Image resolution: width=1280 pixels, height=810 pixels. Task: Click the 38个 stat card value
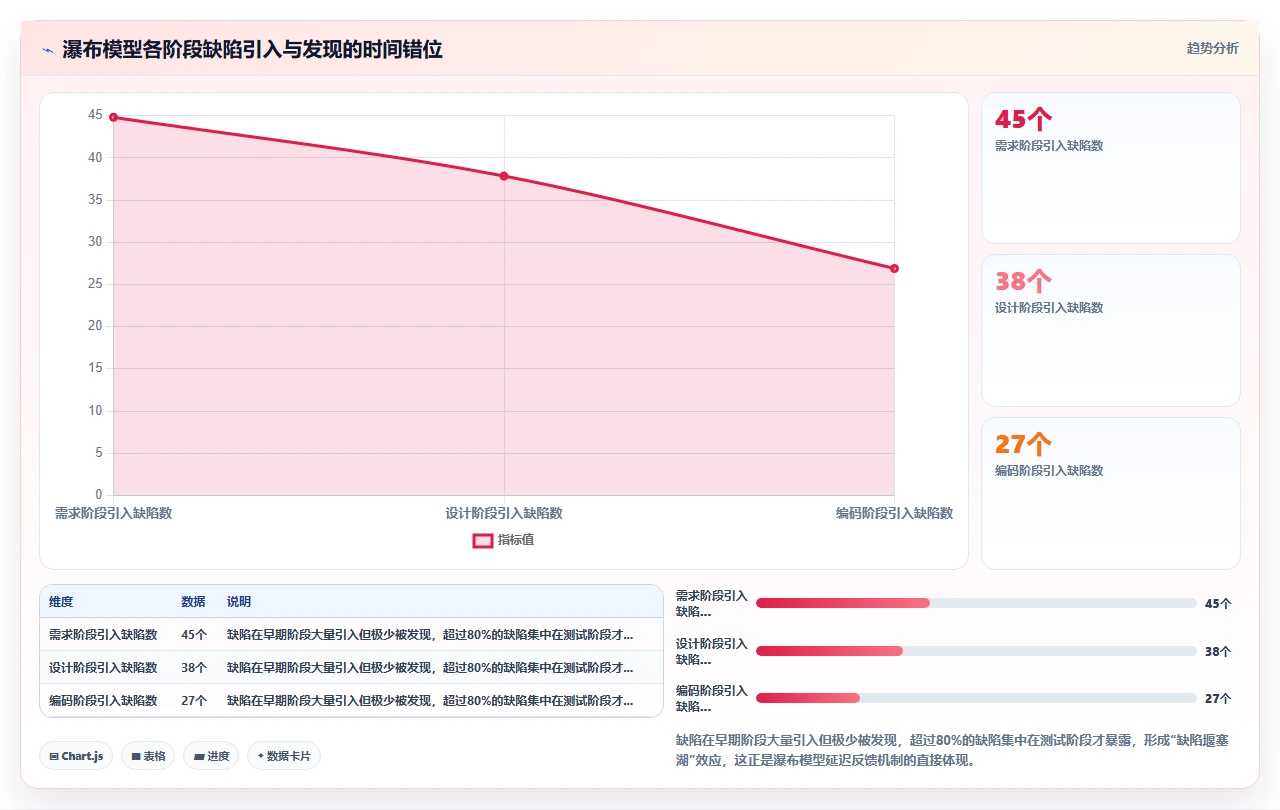(1023, 281)
